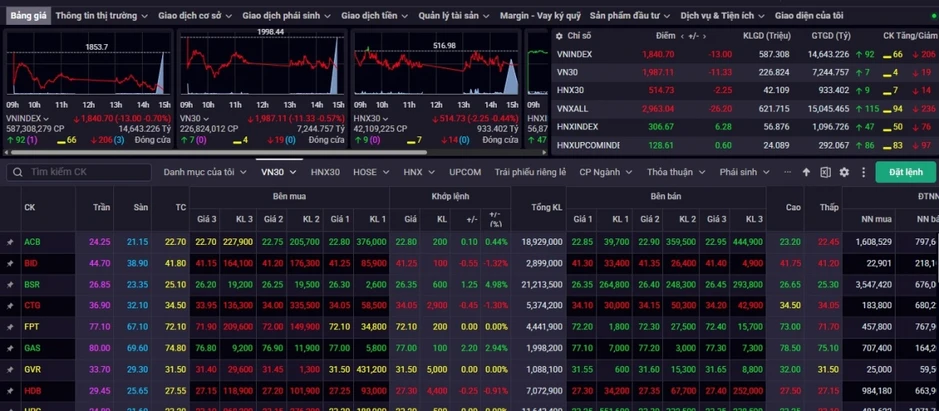Screen dimensions: 939x411
Task: Select the Bảng giá tab
Action: pyautogui.click(x=28, y=16)
